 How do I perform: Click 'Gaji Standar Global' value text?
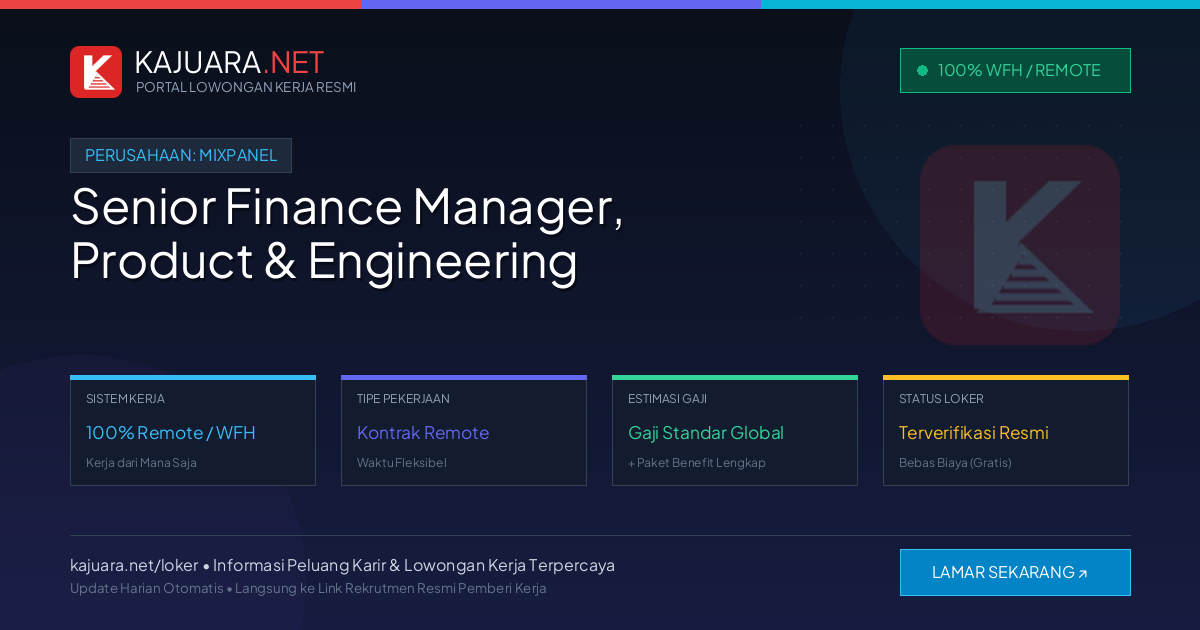[706, 433]
